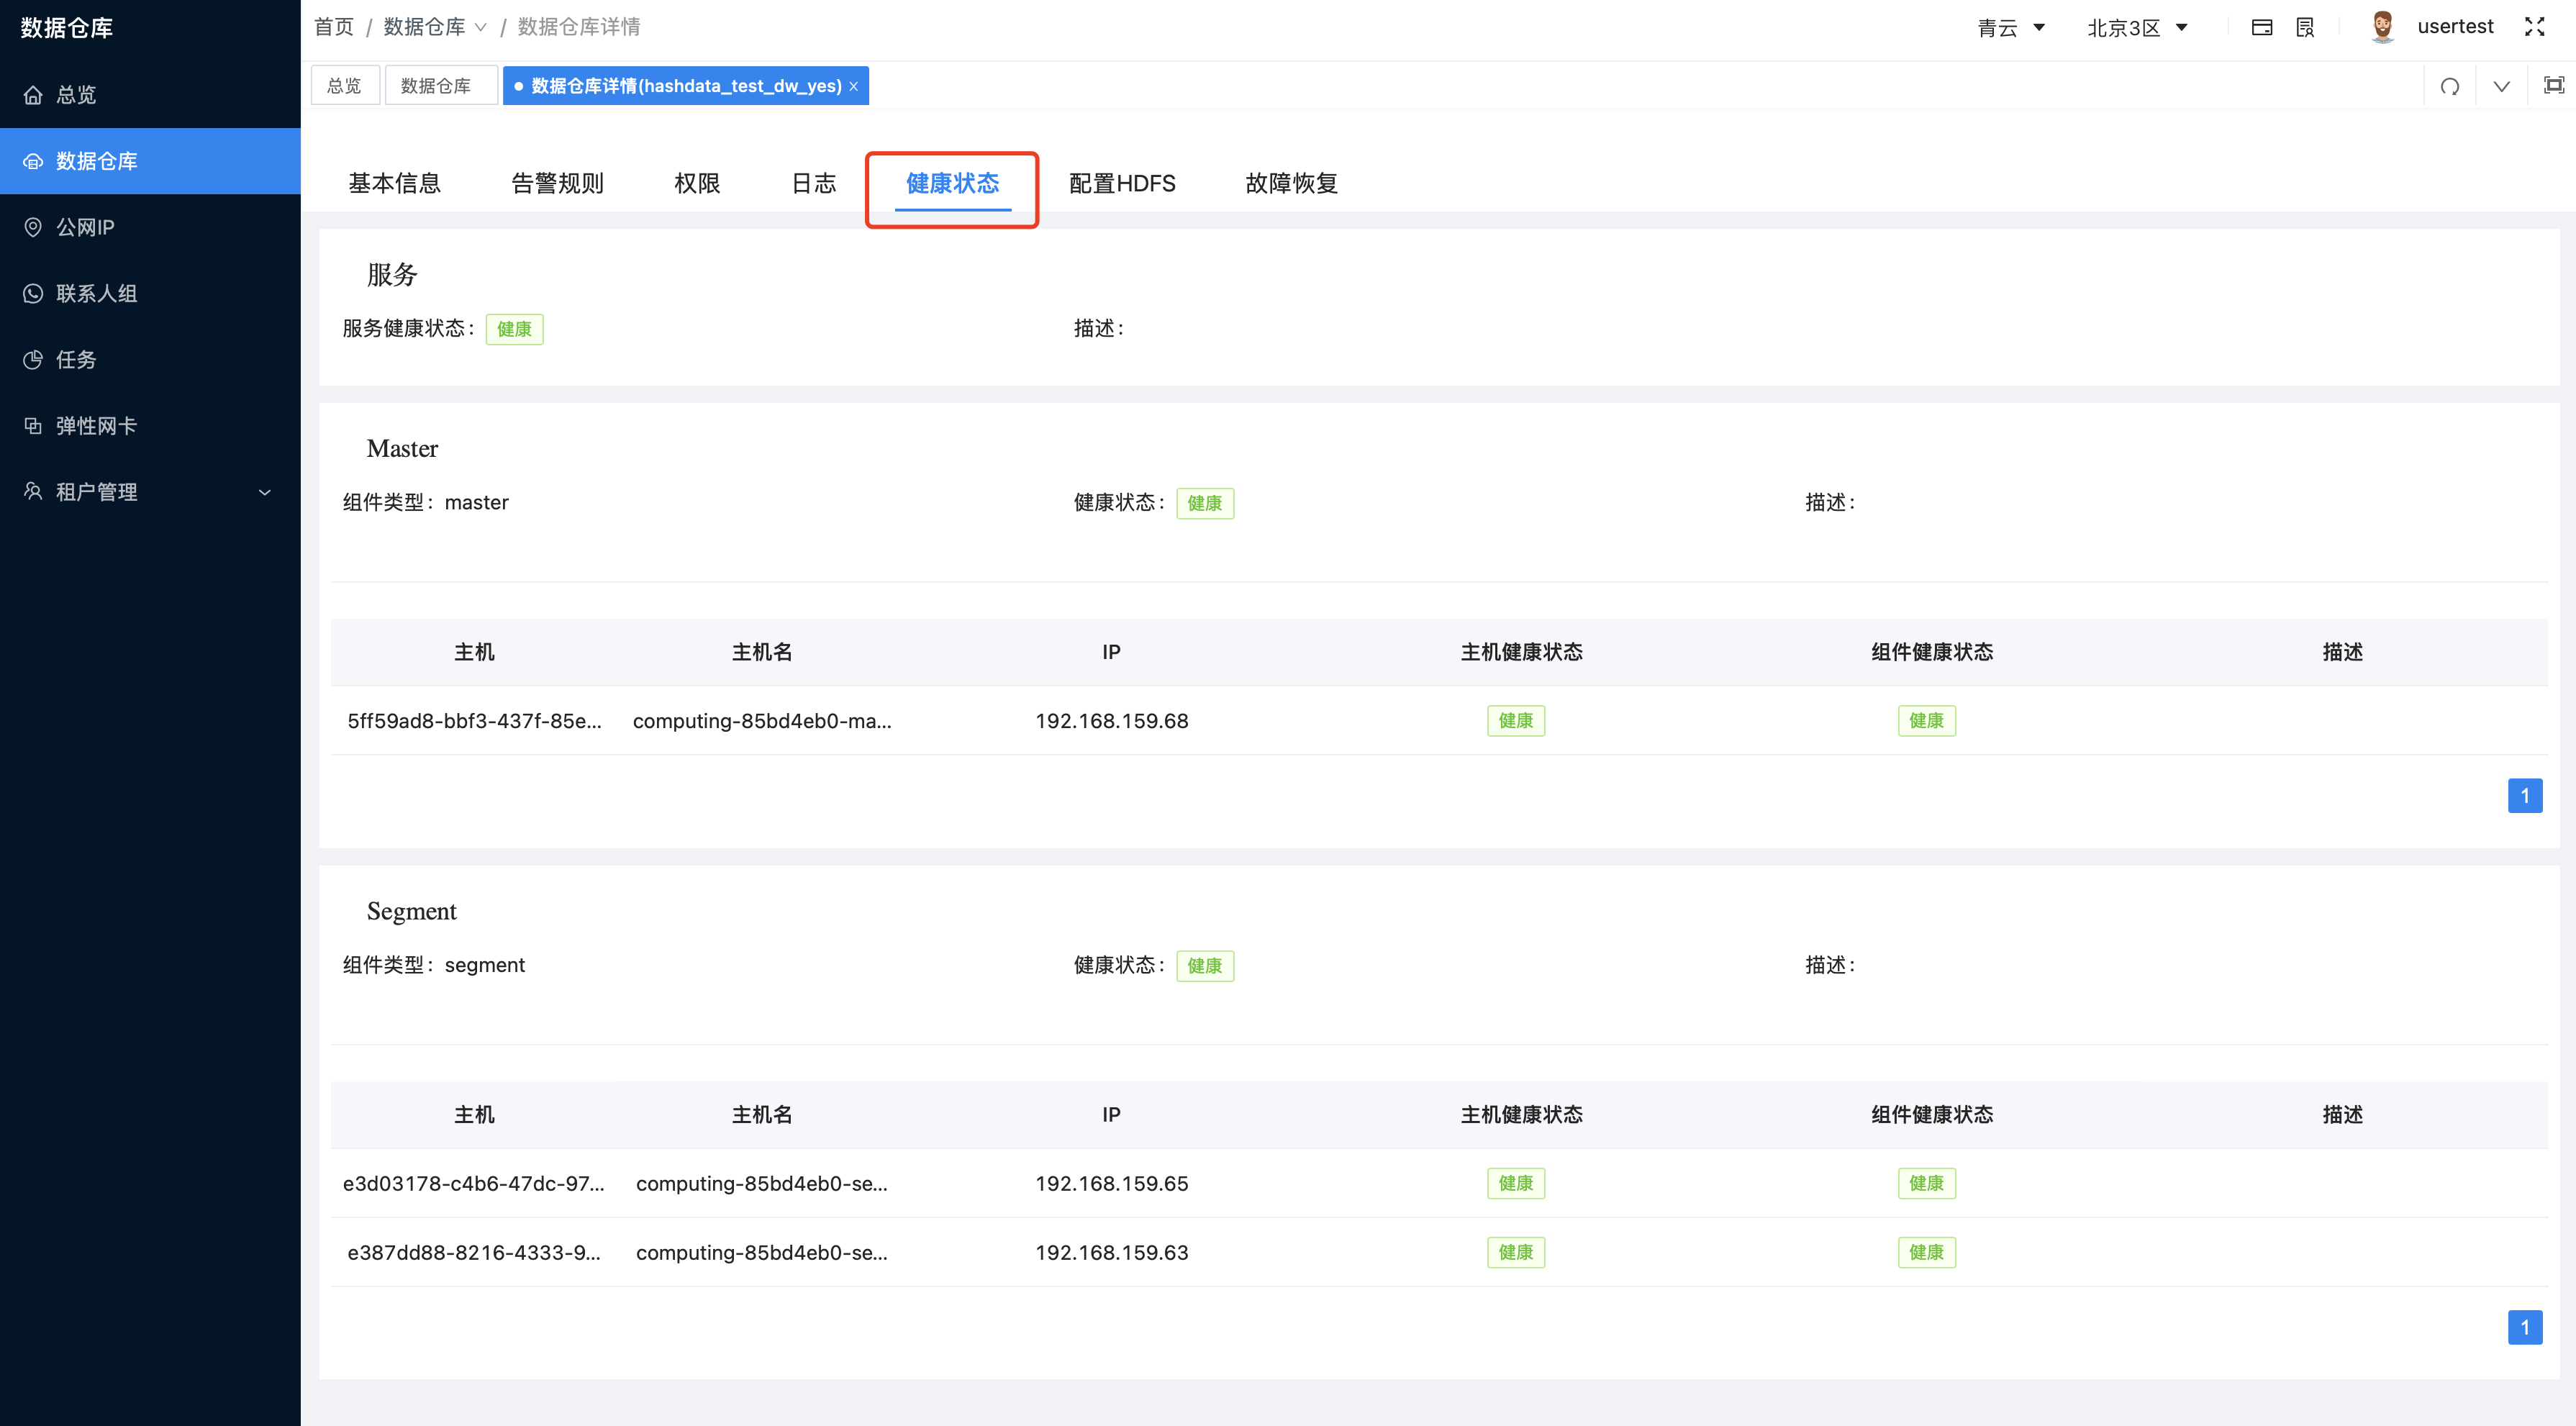The height and width of the screenshot is (1426, 2576).
Task: Click the 故障恢复 tab link
Action: click(1291, 183)
